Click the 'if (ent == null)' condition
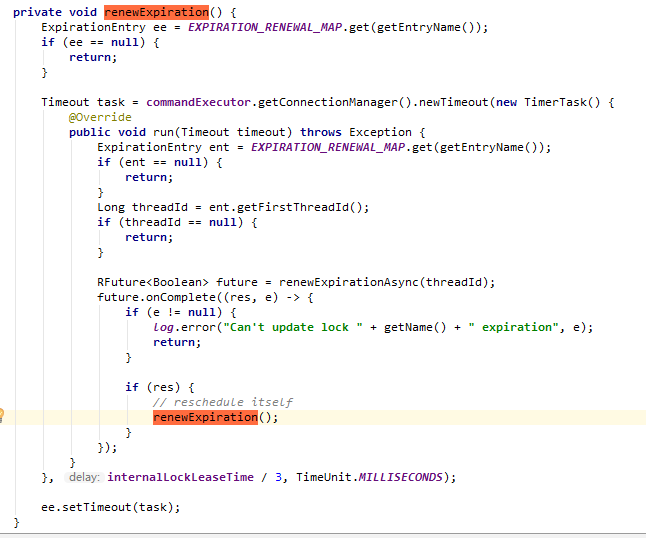 (153, 162)
